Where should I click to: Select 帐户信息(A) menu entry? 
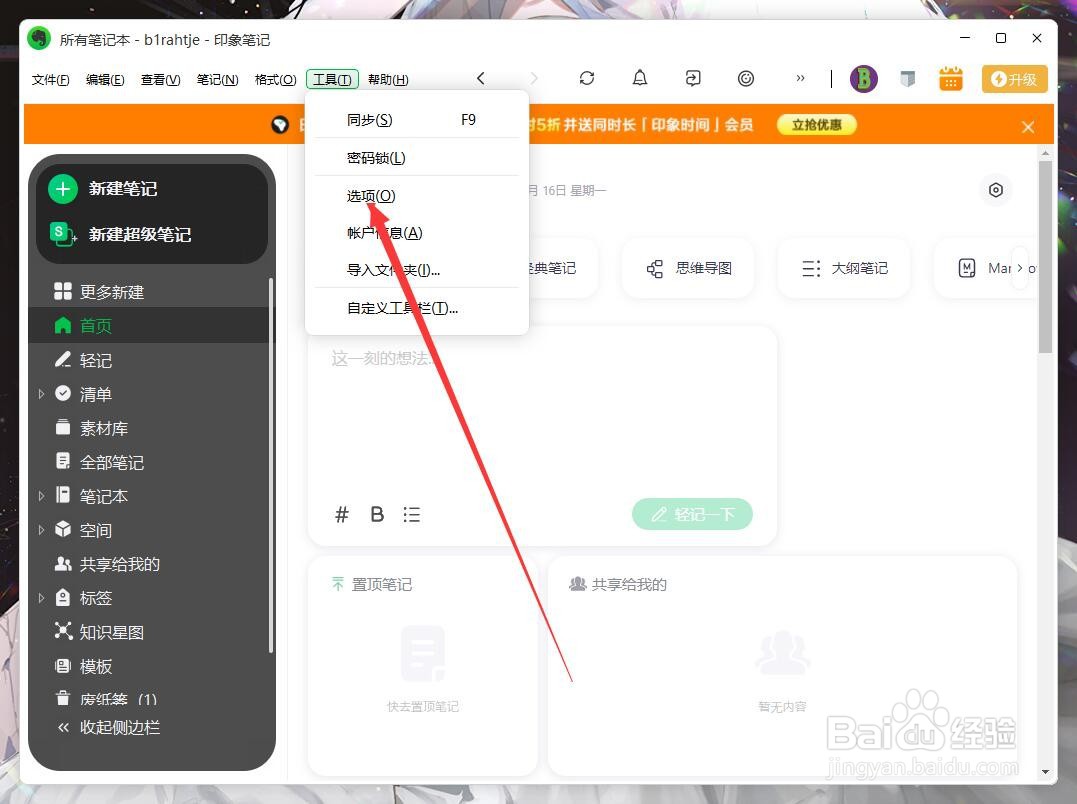tap(417, 233)
